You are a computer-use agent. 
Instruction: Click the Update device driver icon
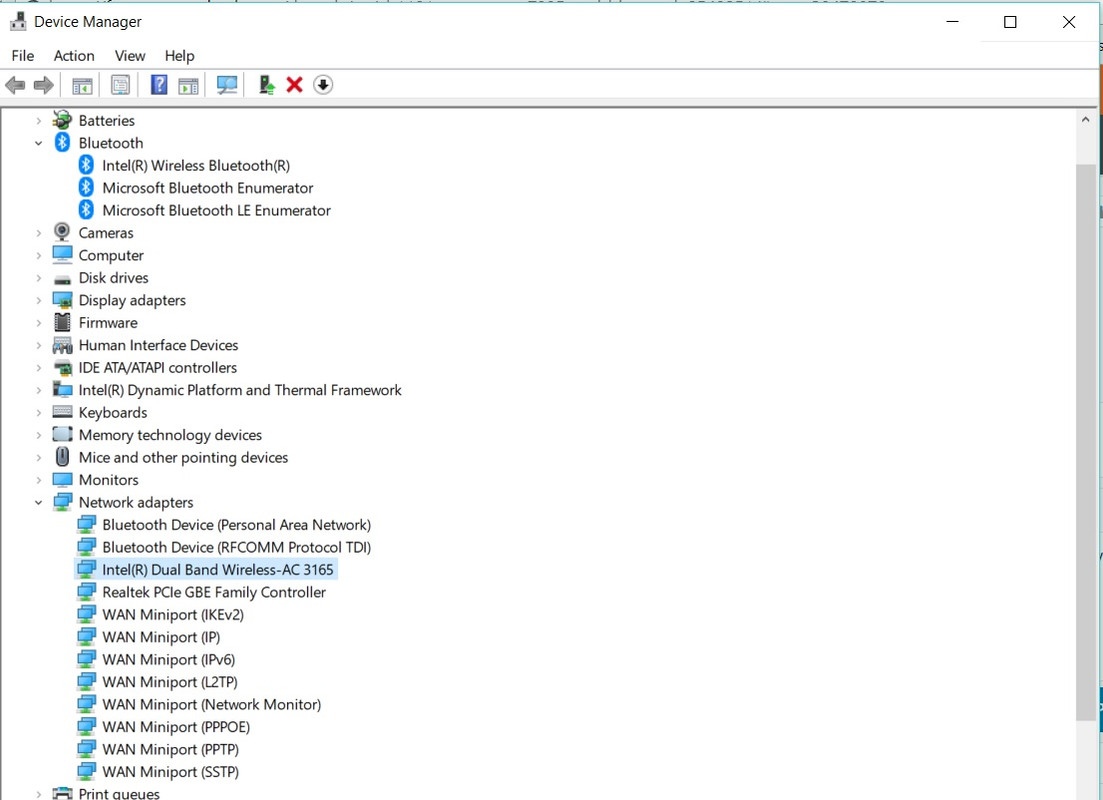pyautogui.click(x=266, y=85)
